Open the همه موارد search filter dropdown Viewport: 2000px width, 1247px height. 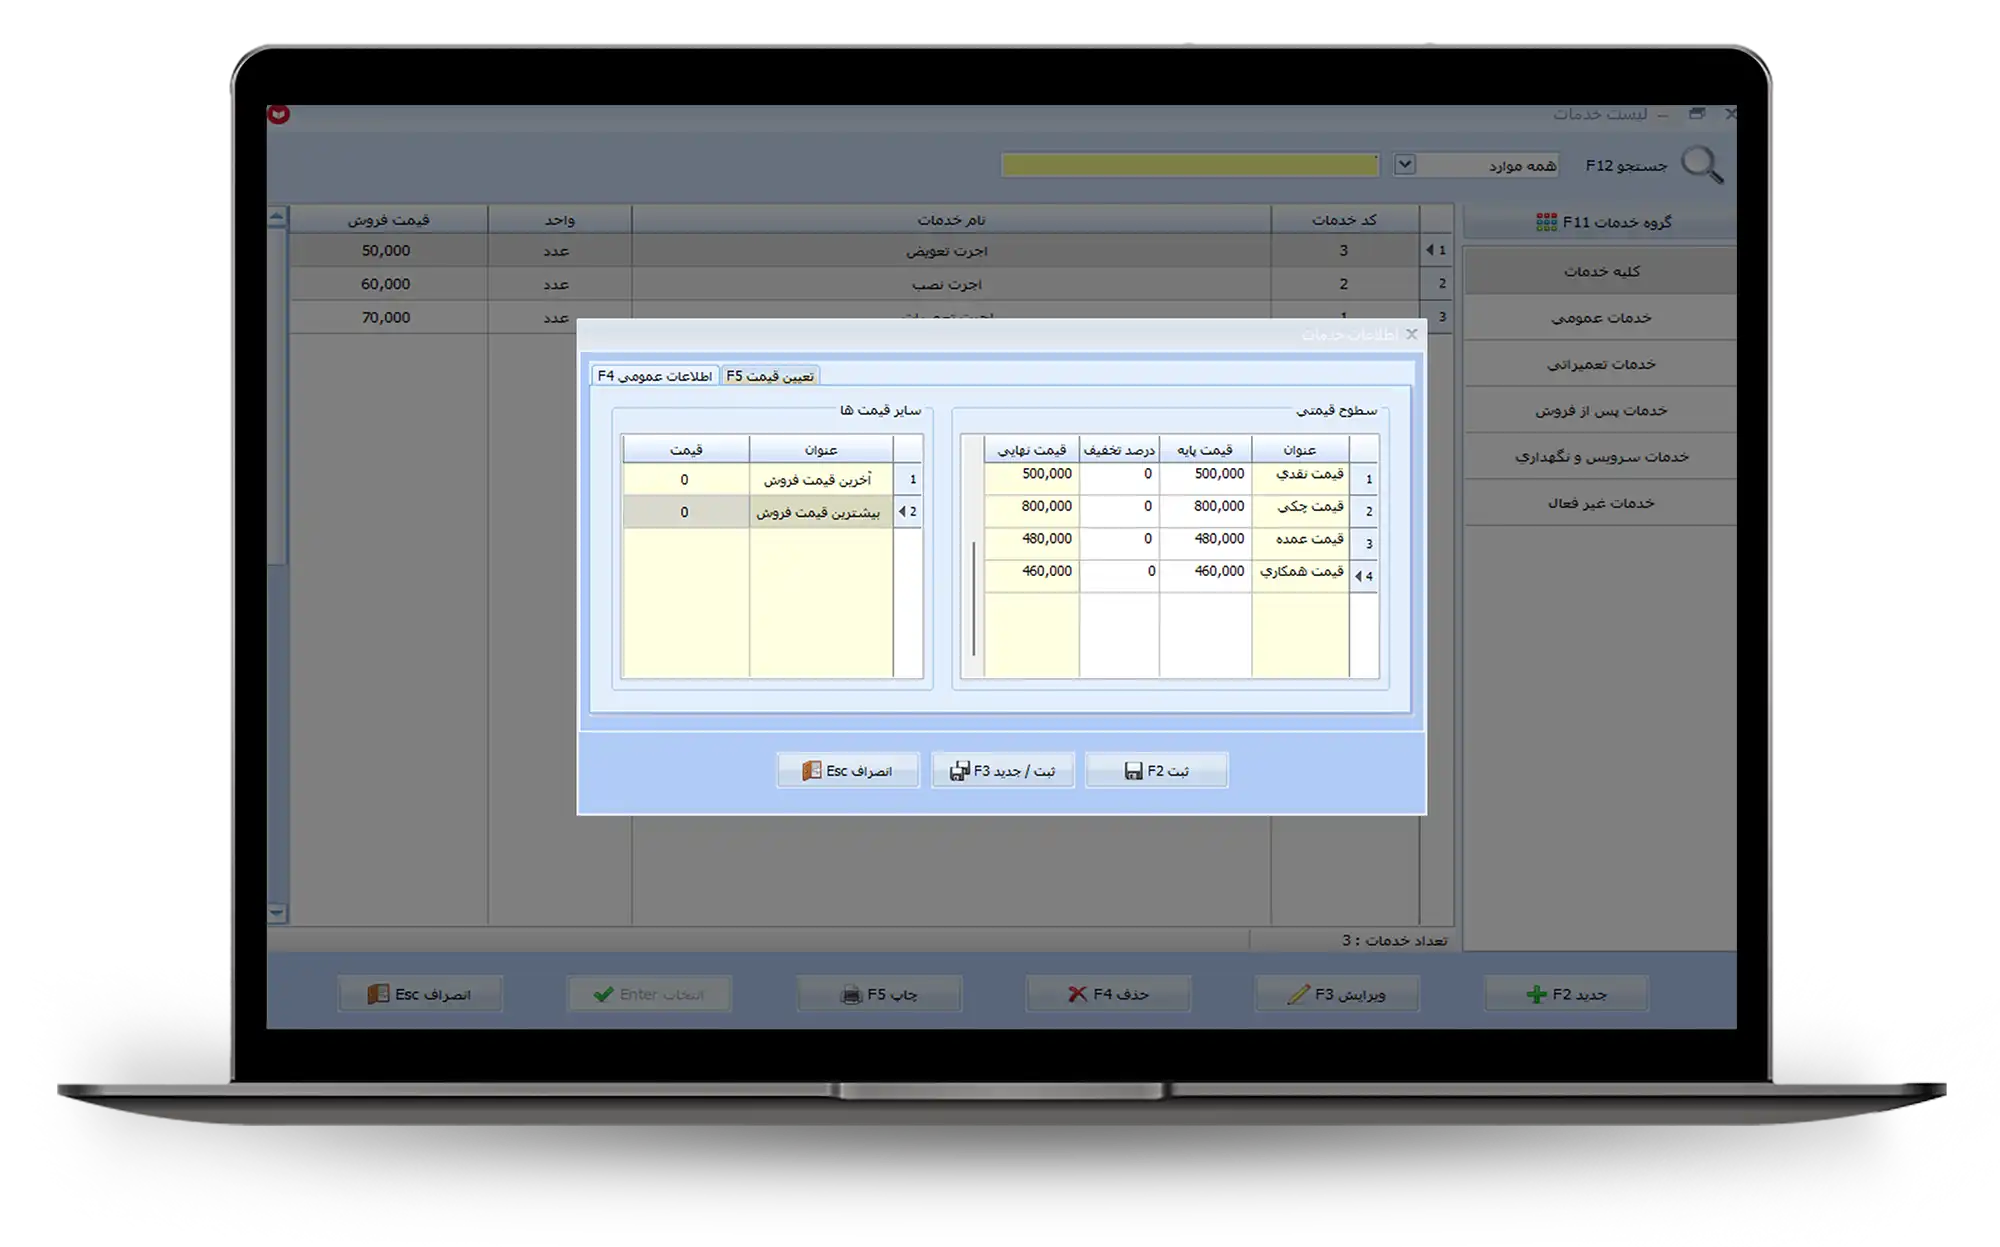[1405, 165]
